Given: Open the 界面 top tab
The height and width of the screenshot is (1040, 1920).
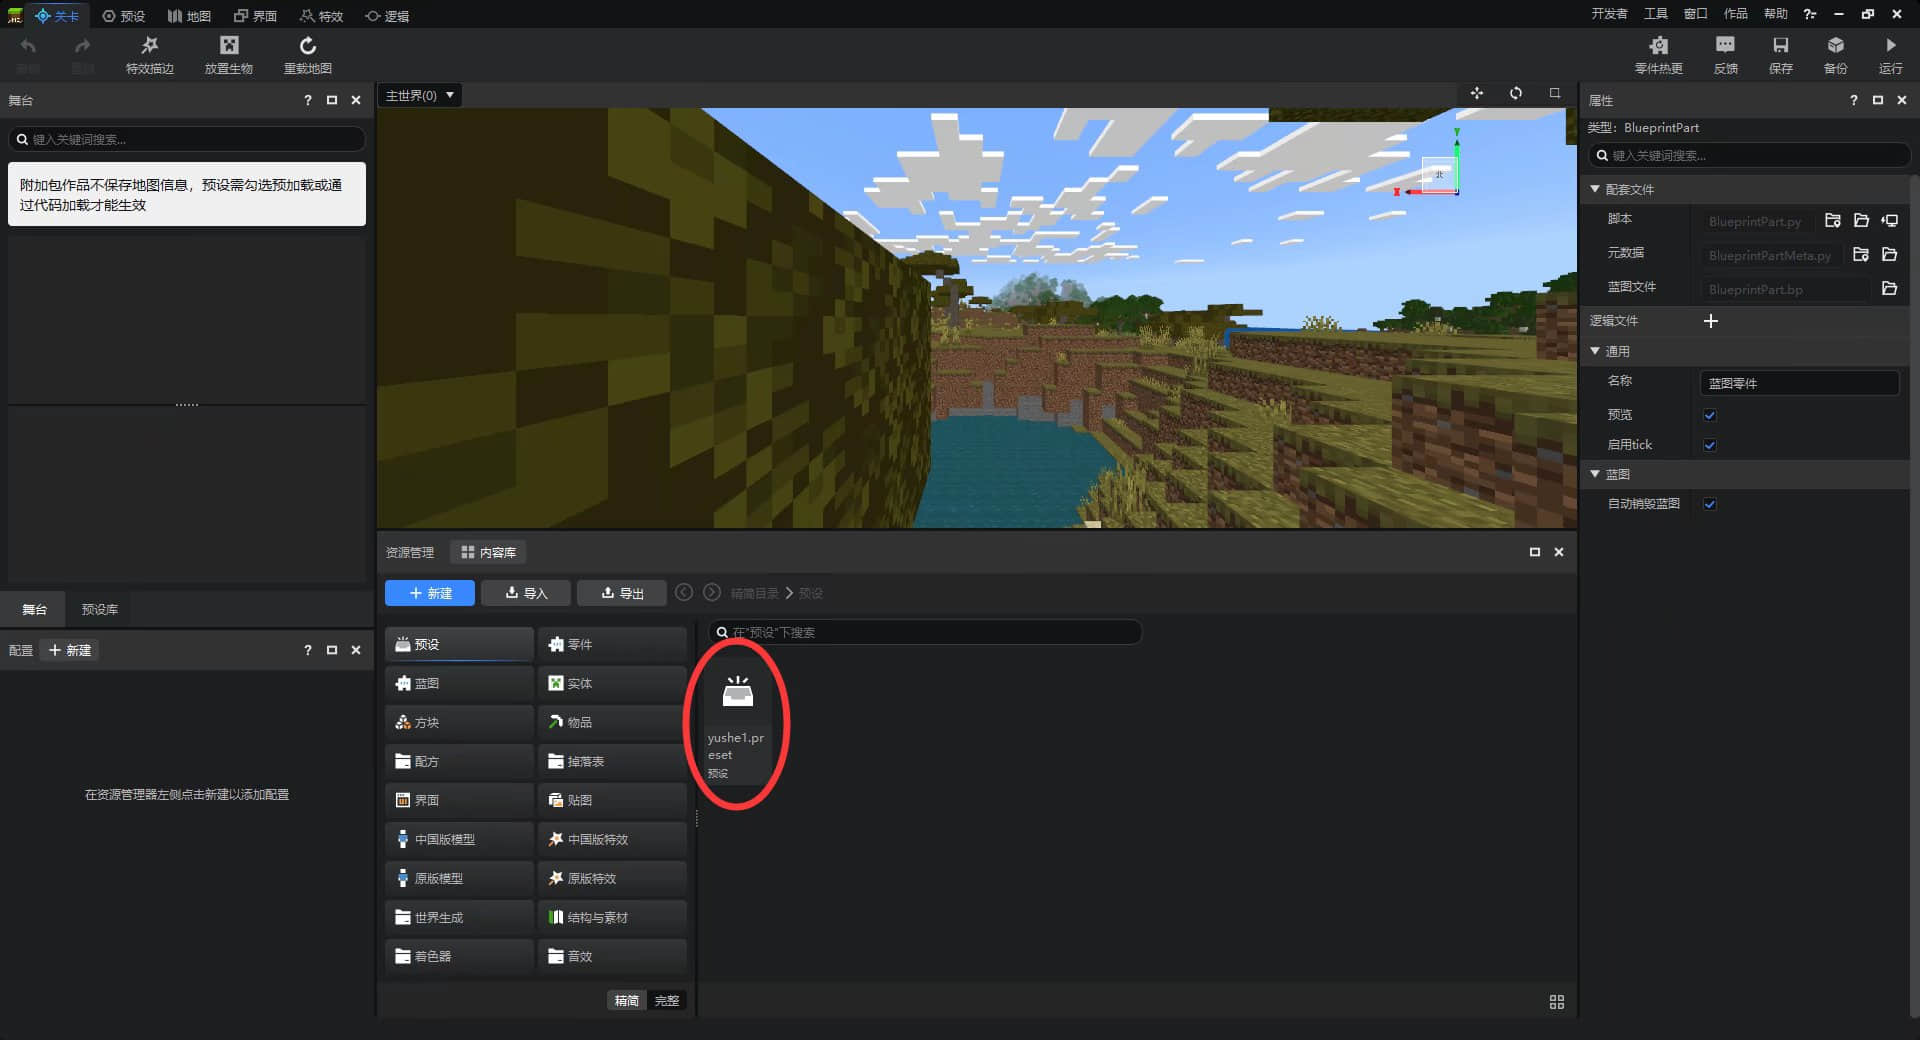Looking at the screenshot, I should click(255, 16).
